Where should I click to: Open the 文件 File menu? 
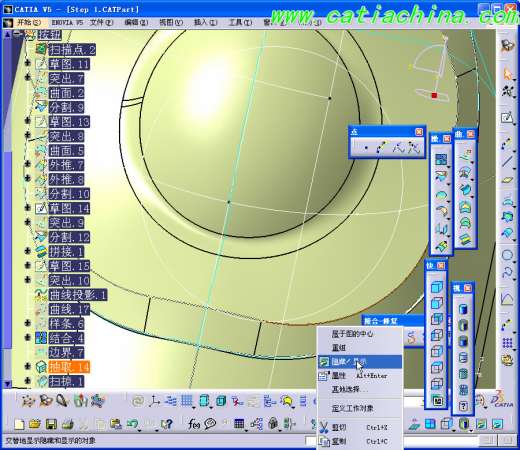[x=102, y=22]
